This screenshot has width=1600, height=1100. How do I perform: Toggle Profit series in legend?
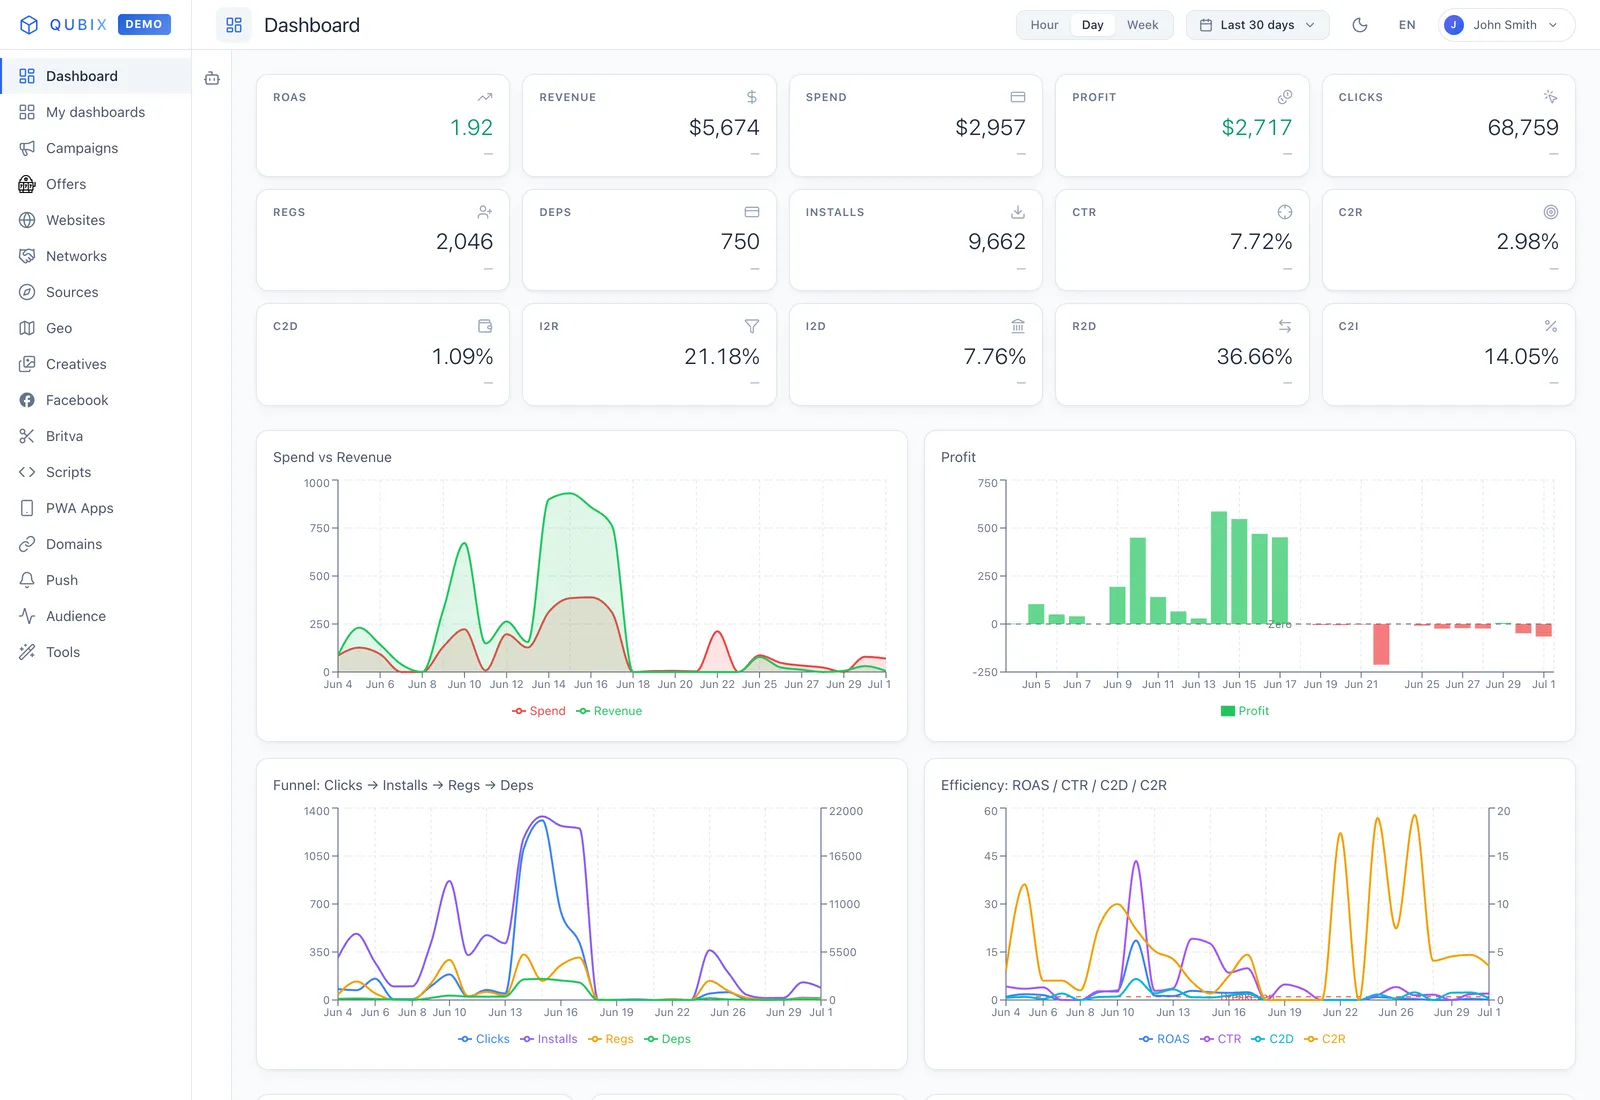point(1245,711)
